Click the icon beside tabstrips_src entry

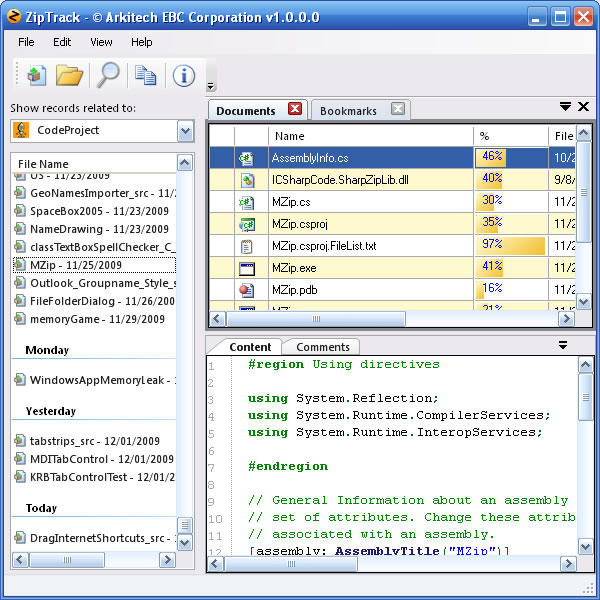click(x=20, y=440)
